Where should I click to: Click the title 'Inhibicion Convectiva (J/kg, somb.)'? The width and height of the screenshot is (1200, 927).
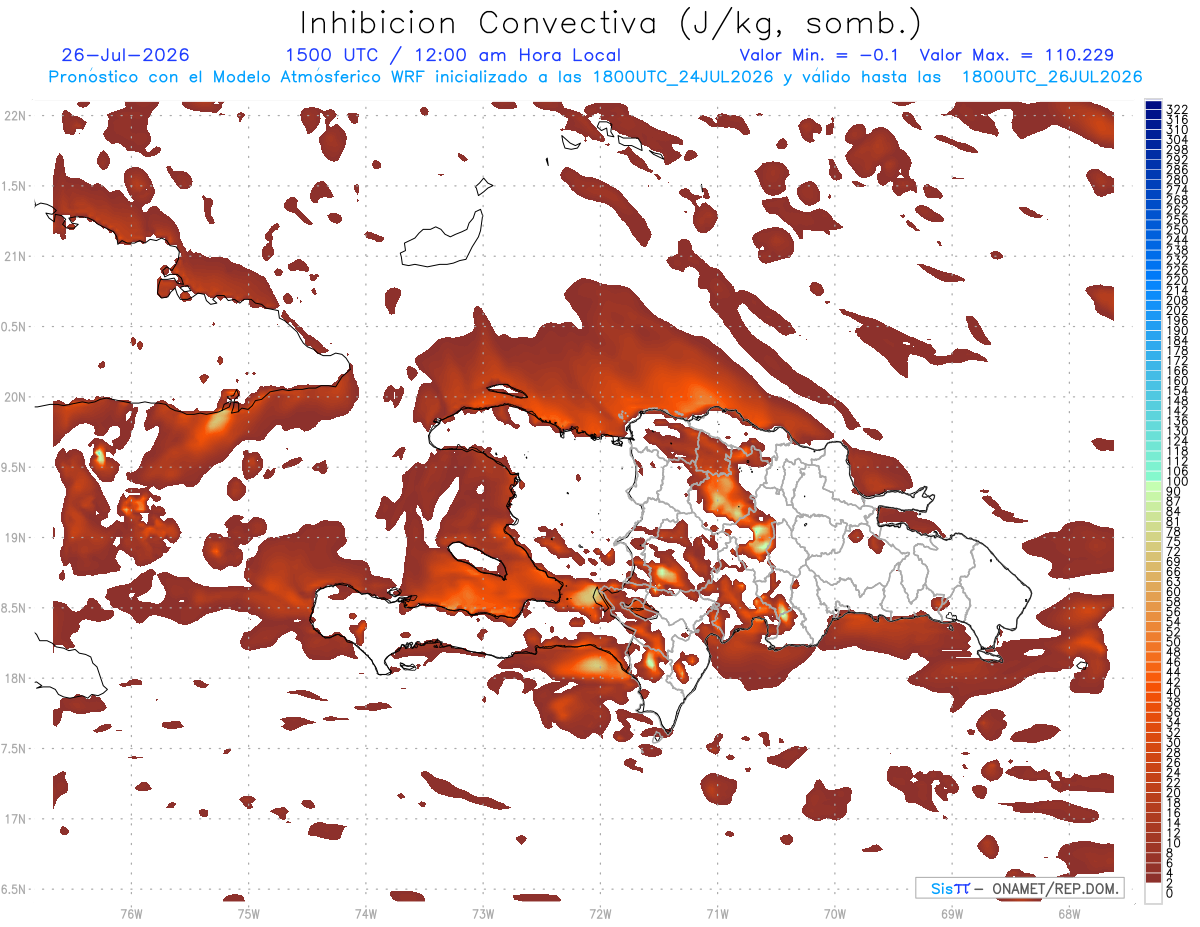point(611,23)
